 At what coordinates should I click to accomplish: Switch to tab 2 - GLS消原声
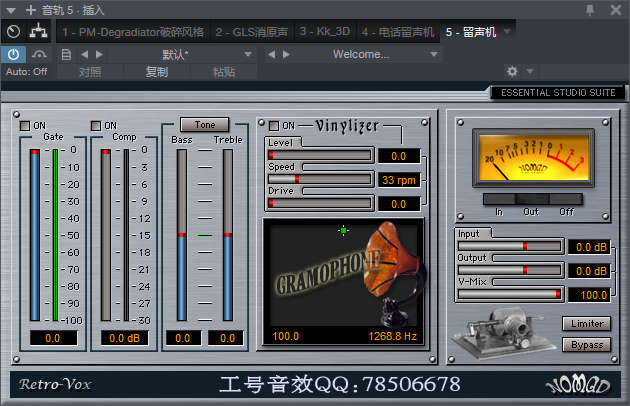pyautogui.click(x=252, y=32)
